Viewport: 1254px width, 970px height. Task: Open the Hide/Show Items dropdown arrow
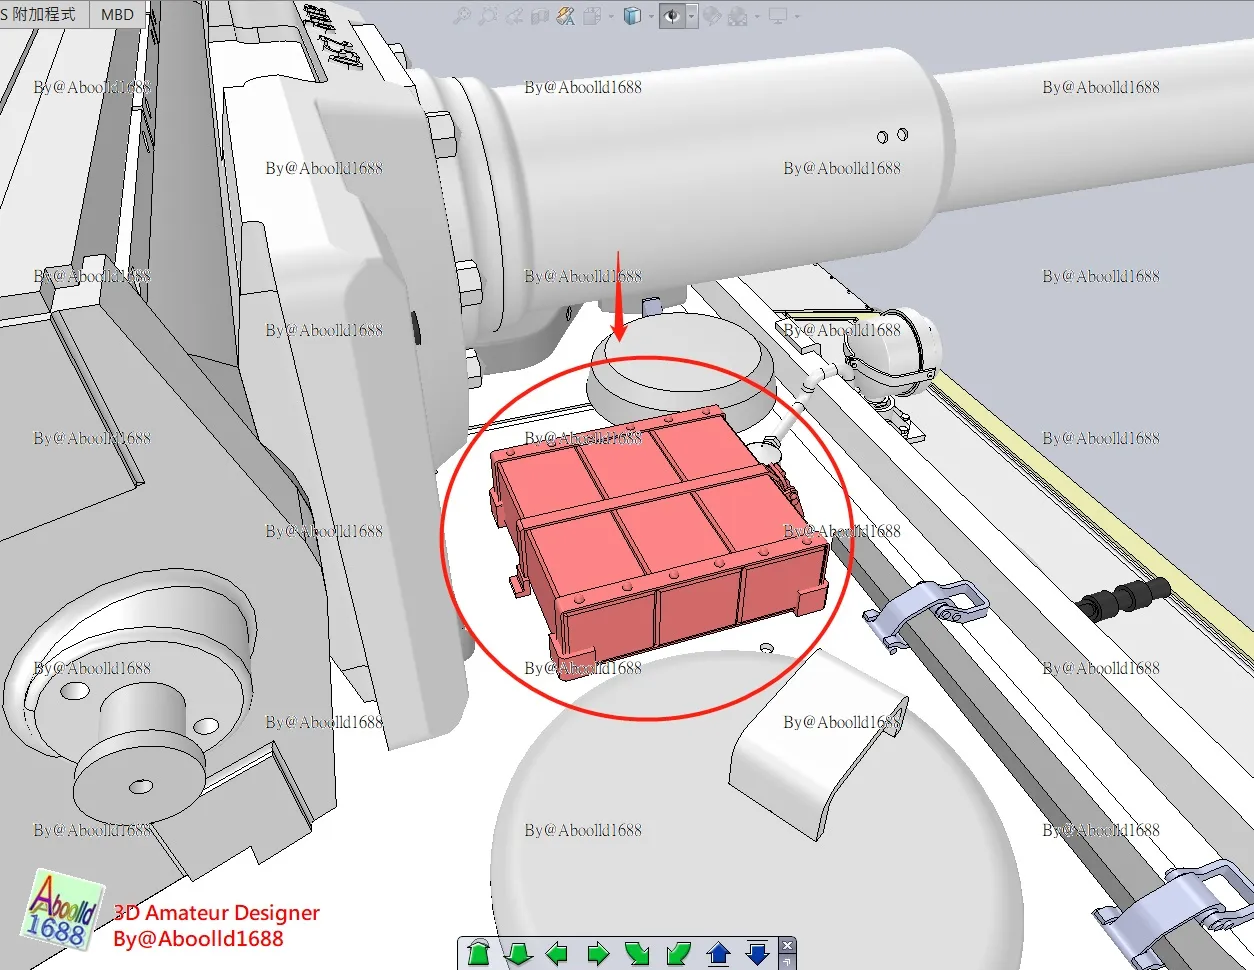coord(690,17)
